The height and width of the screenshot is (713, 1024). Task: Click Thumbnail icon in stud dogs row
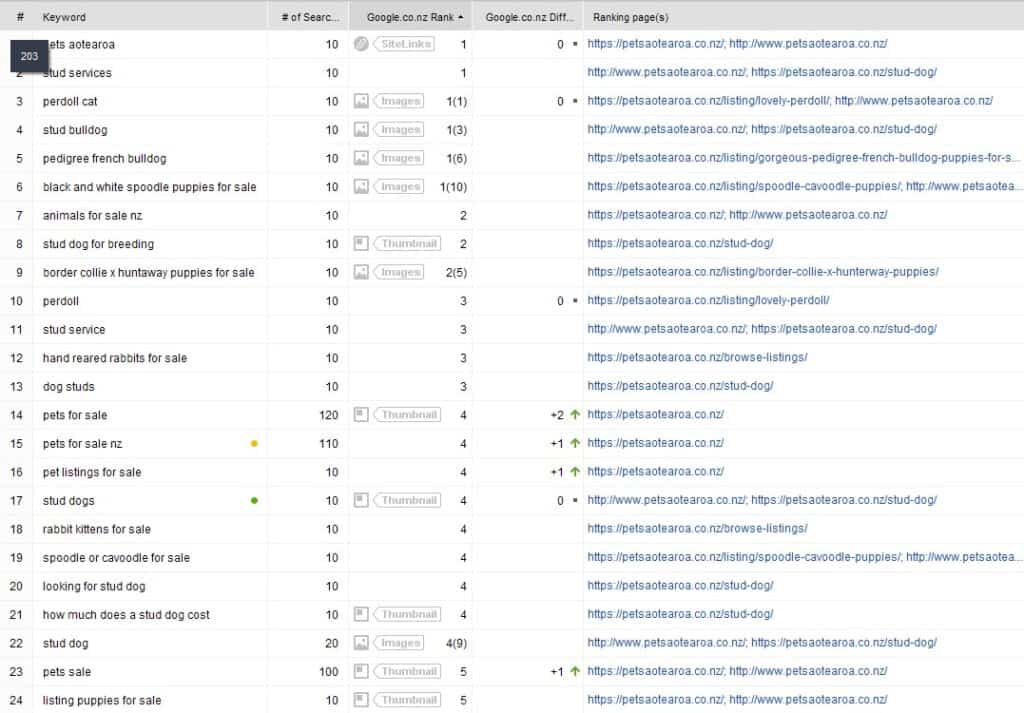pyautogui.click(x=361, y=500)
